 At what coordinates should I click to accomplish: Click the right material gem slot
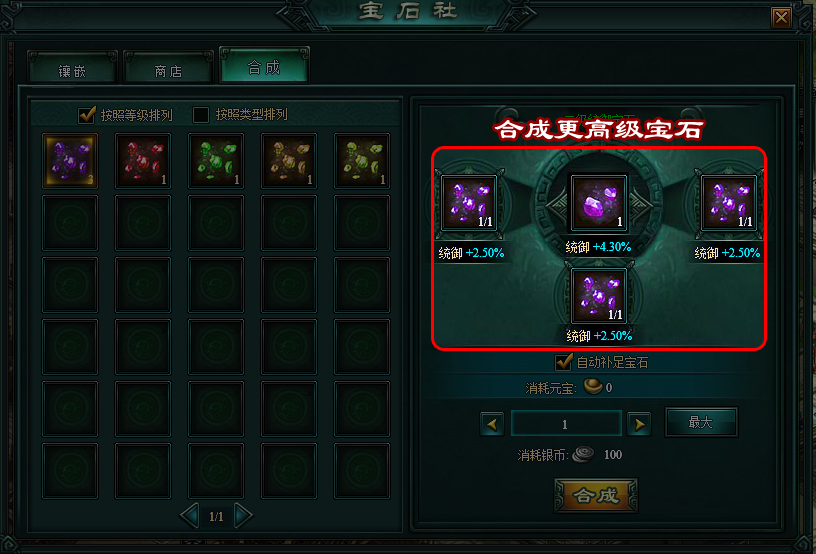pos(729,202)
